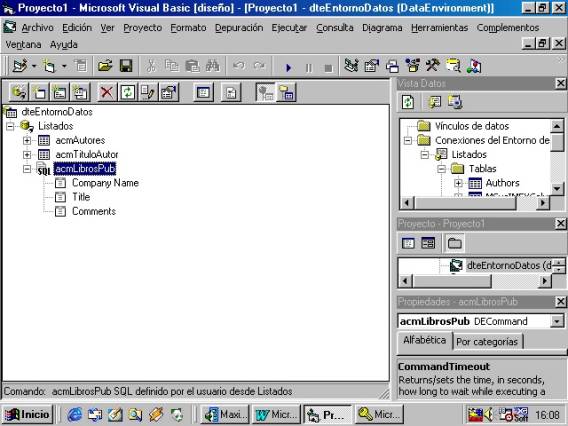
Task: Select the Company Name field
Action: tap(105, 183)
